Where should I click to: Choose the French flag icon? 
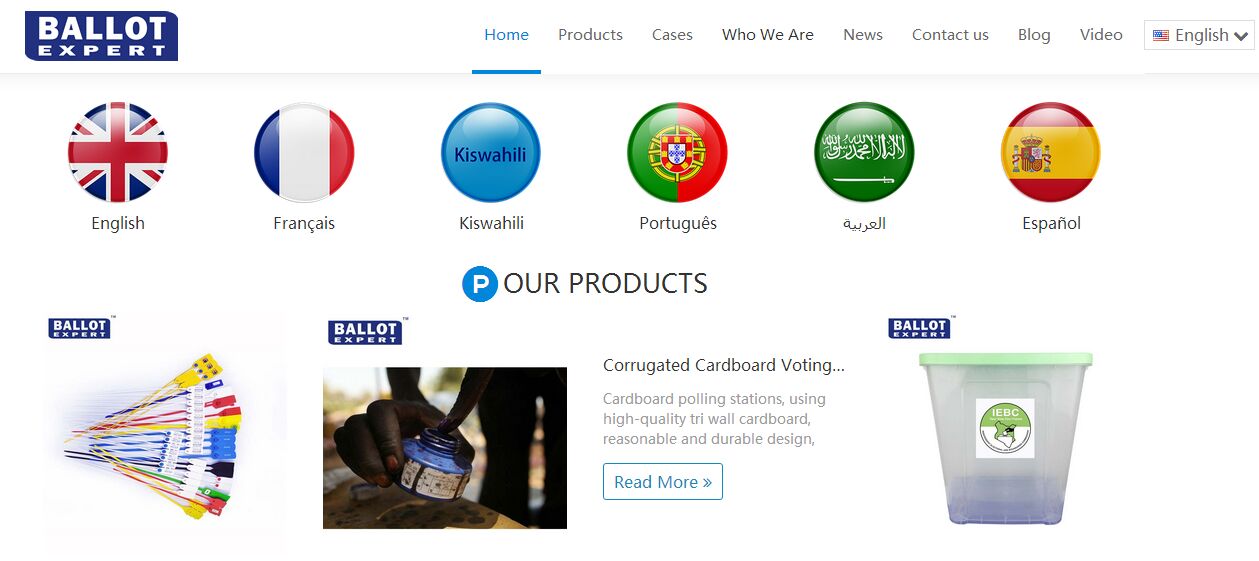click(304, 153)
